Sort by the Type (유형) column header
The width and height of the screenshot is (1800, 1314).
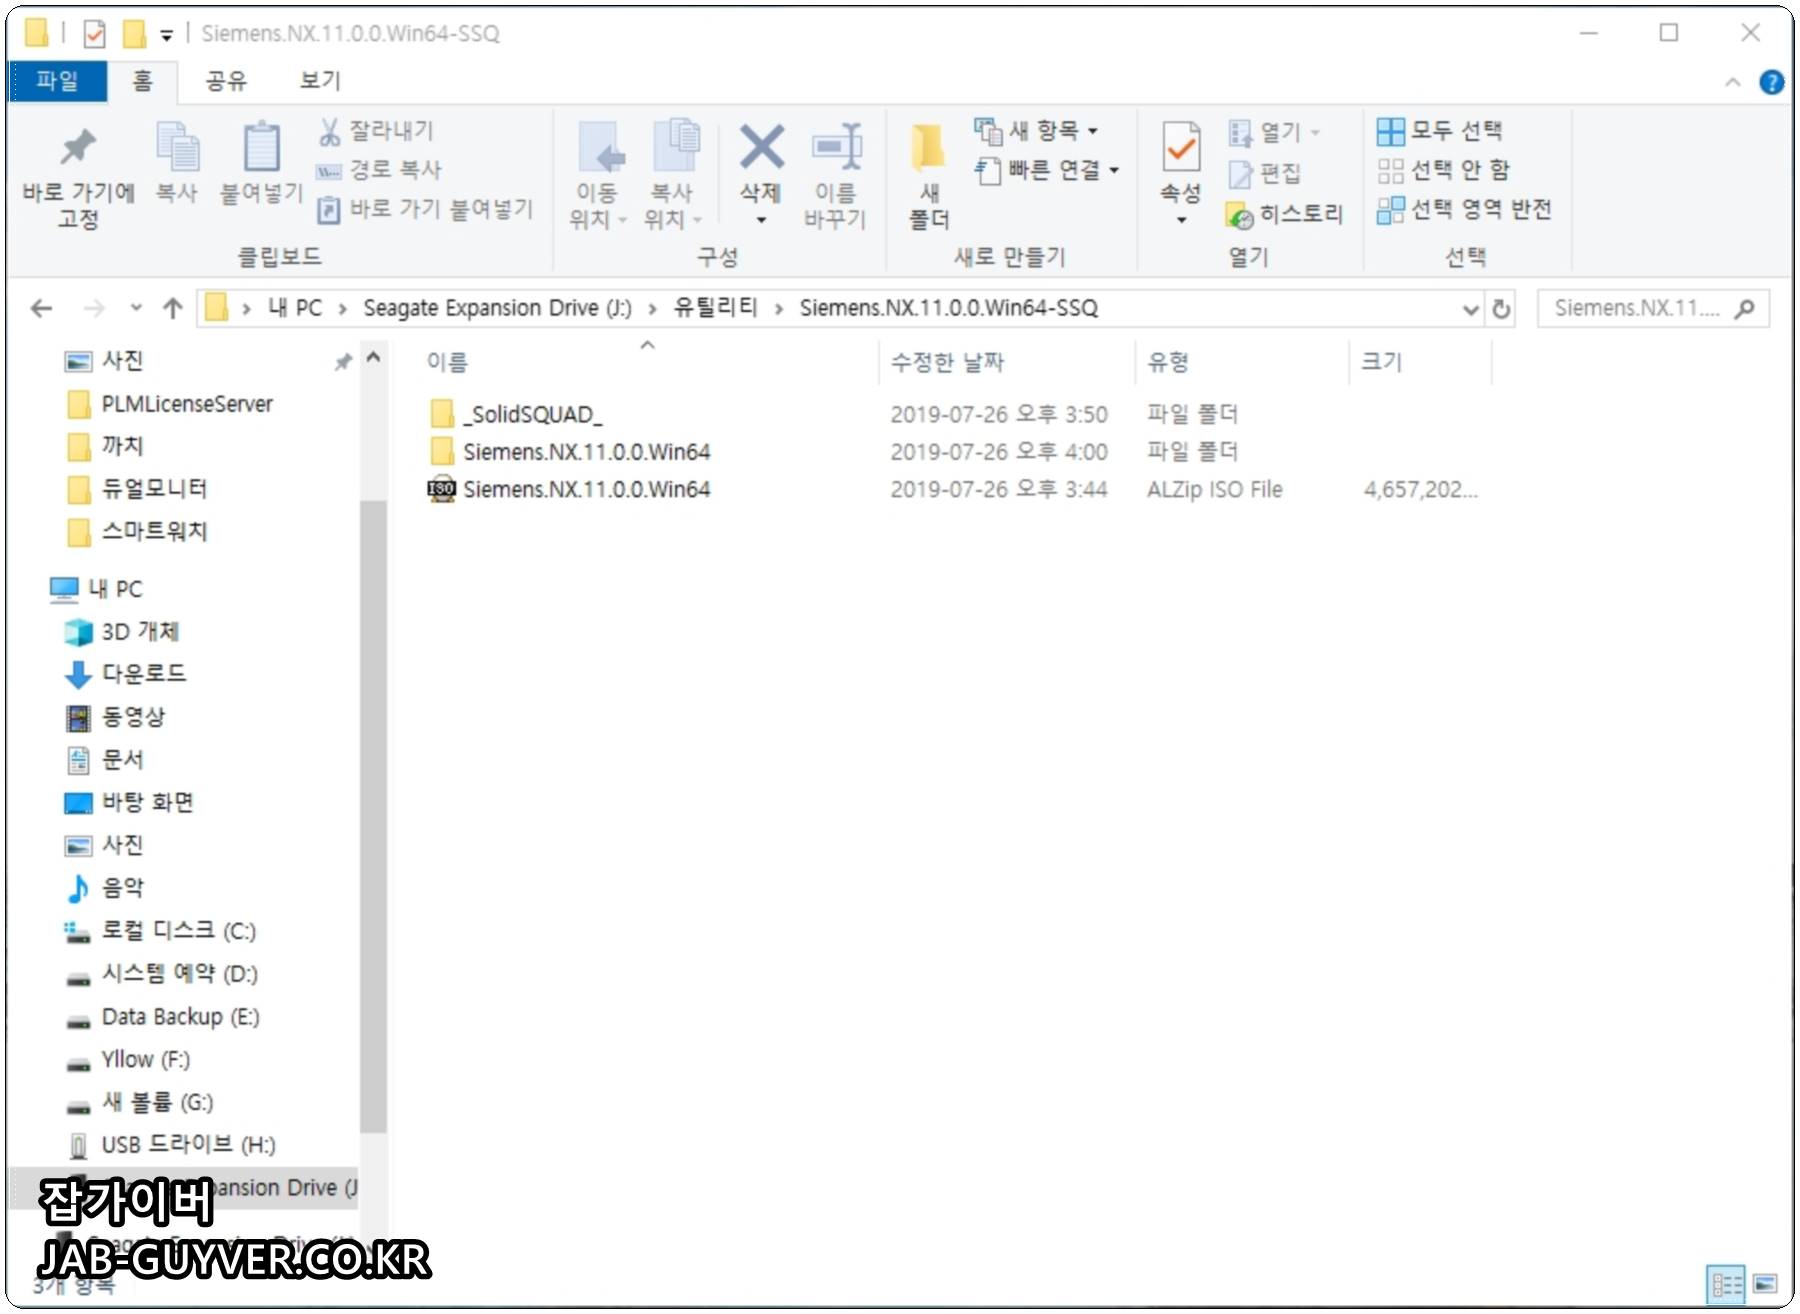1242,363
